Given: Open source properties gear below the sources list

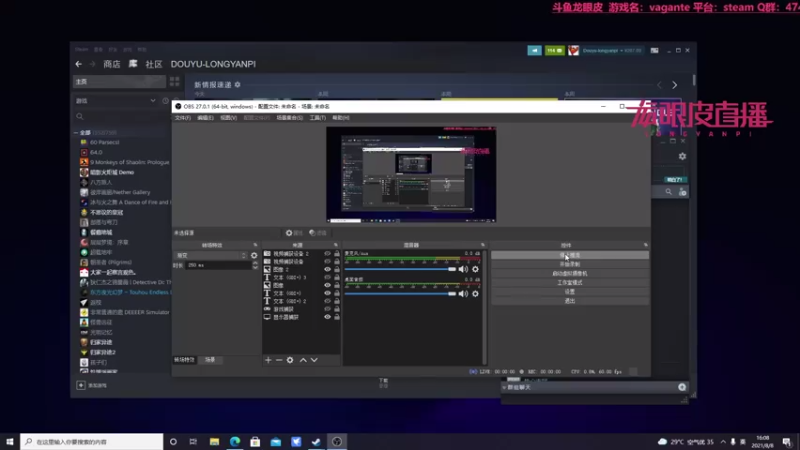Looking at the screenshot, I should click(290, 360).
